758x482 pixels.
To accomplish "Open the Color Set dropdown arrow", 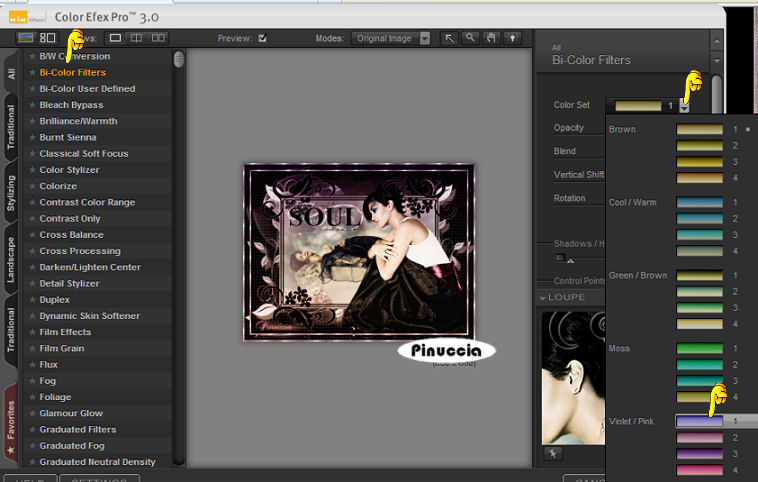I will tap(684, 105).
